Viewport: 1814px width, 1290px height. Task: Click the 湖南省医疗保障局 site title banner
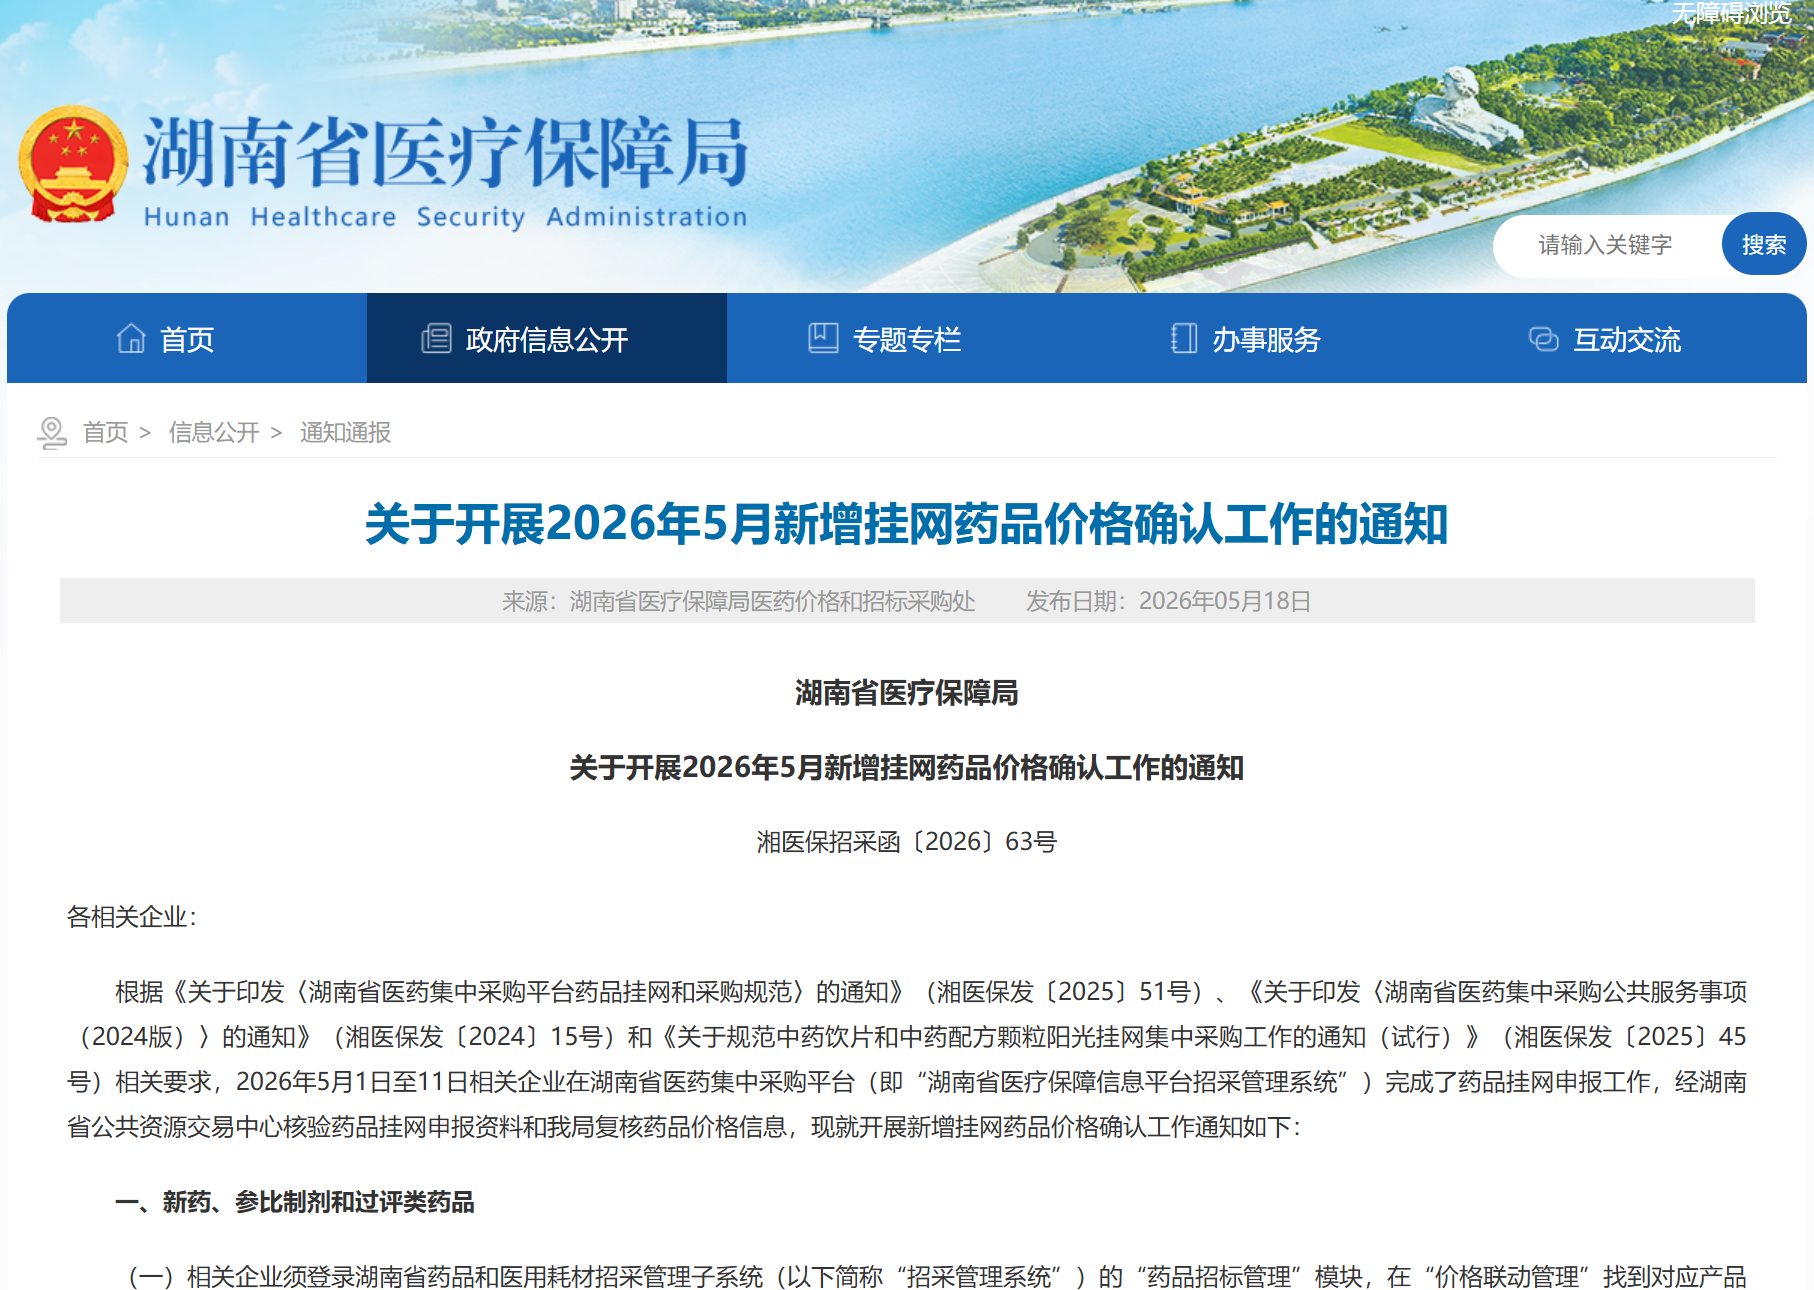tap(445, 170)
